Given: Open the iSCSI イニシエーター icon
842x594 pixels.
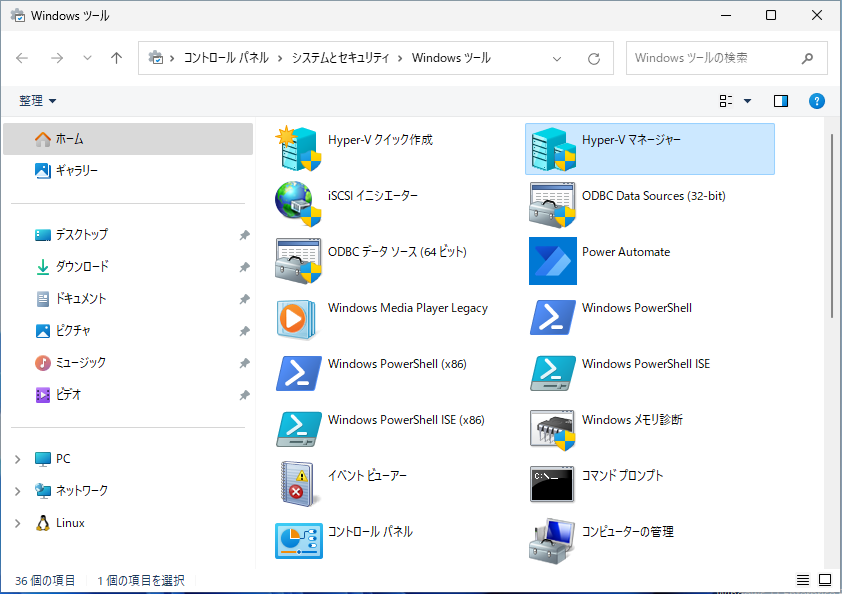Looking at the screenshot, I should tap(299, 205).
